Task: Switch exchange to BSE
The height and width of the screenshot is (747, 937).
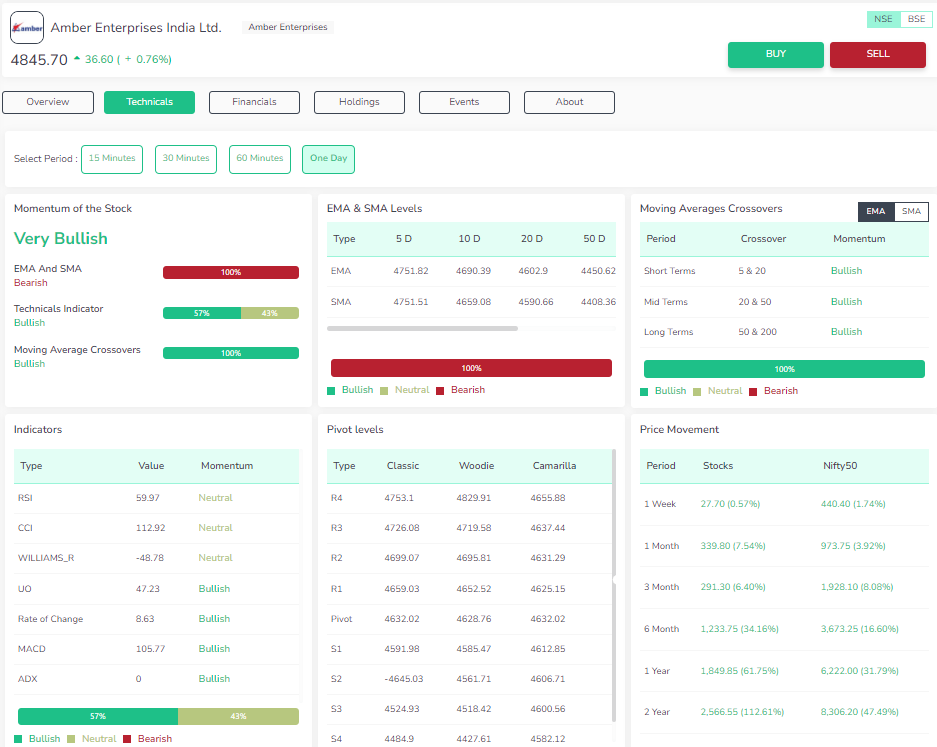Action: (x=916, y=19)
